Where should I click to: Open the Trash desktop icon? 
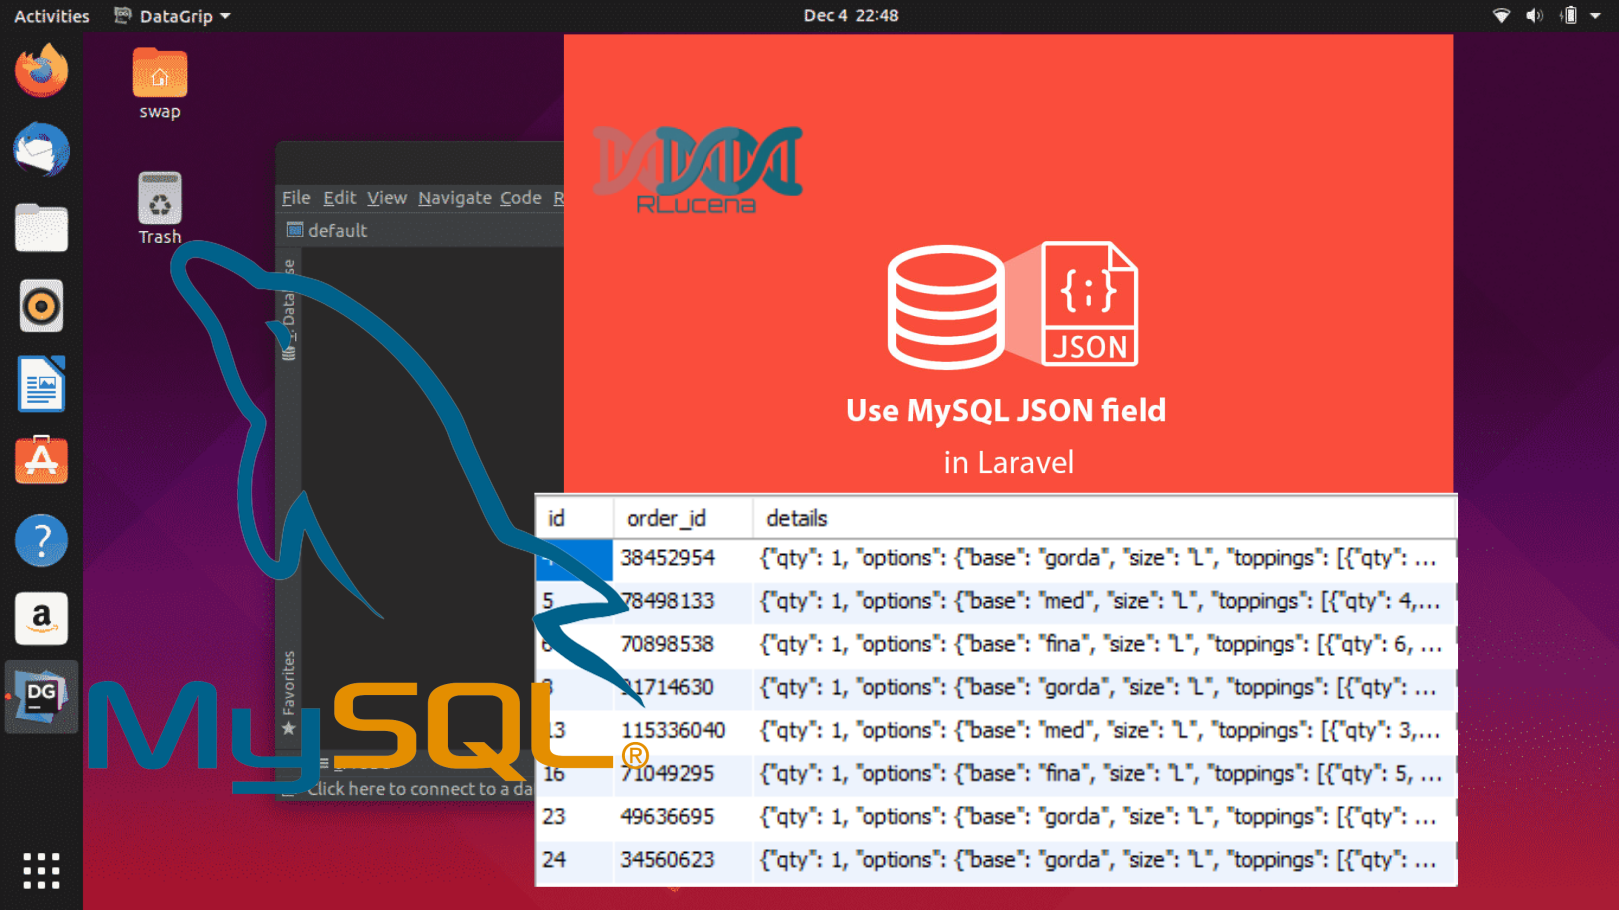point(160,209)
